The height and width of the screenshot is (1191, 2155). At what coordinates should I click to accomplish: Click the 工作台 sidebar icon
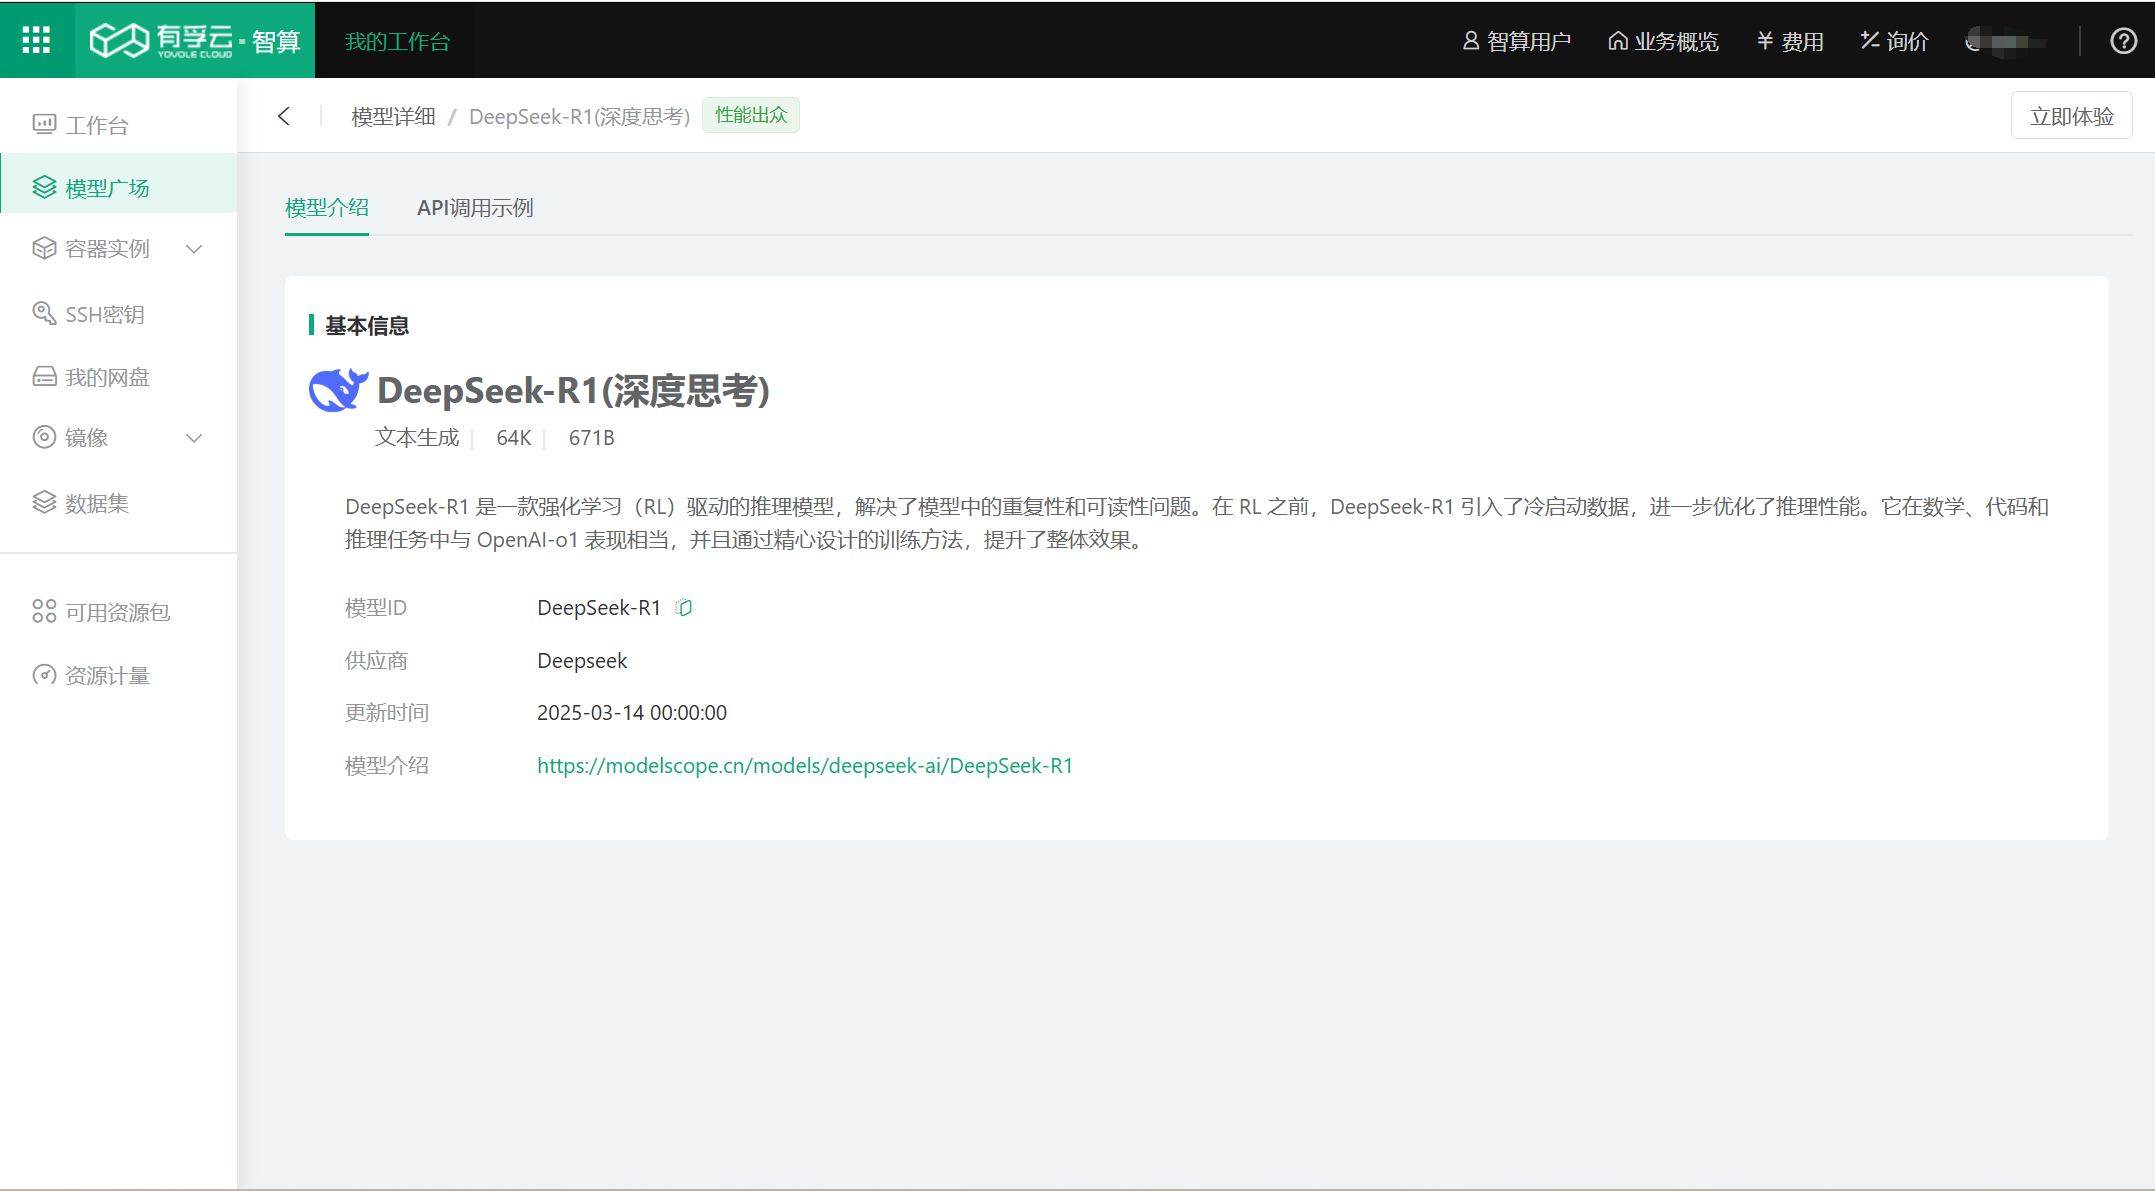tap(44, 124)
